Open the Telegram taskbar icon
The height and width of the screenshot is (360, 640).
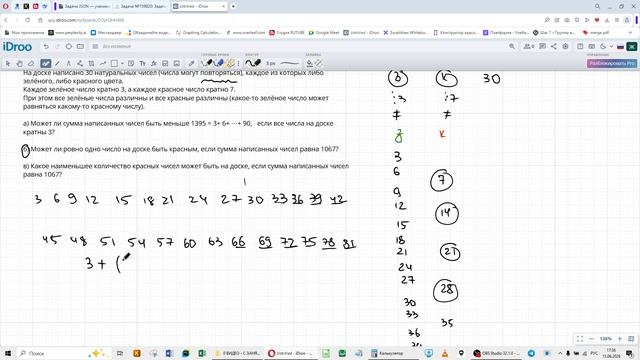[x=531, y=353]
